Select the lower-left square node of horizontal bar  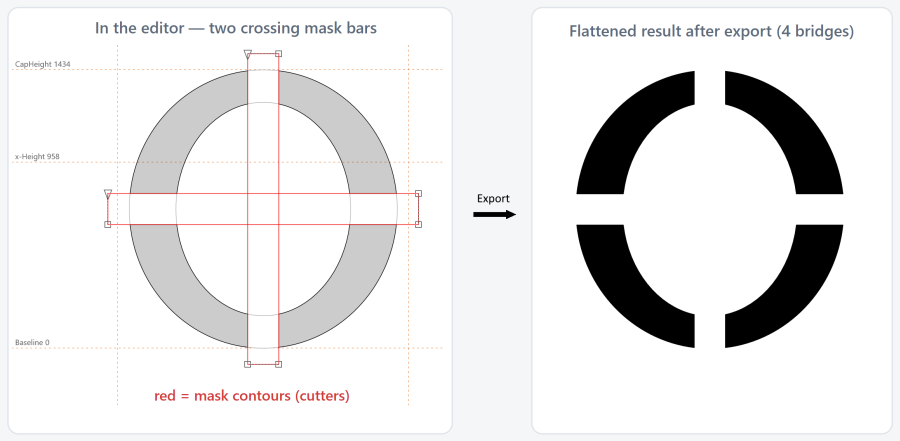[x=107, y=224]
